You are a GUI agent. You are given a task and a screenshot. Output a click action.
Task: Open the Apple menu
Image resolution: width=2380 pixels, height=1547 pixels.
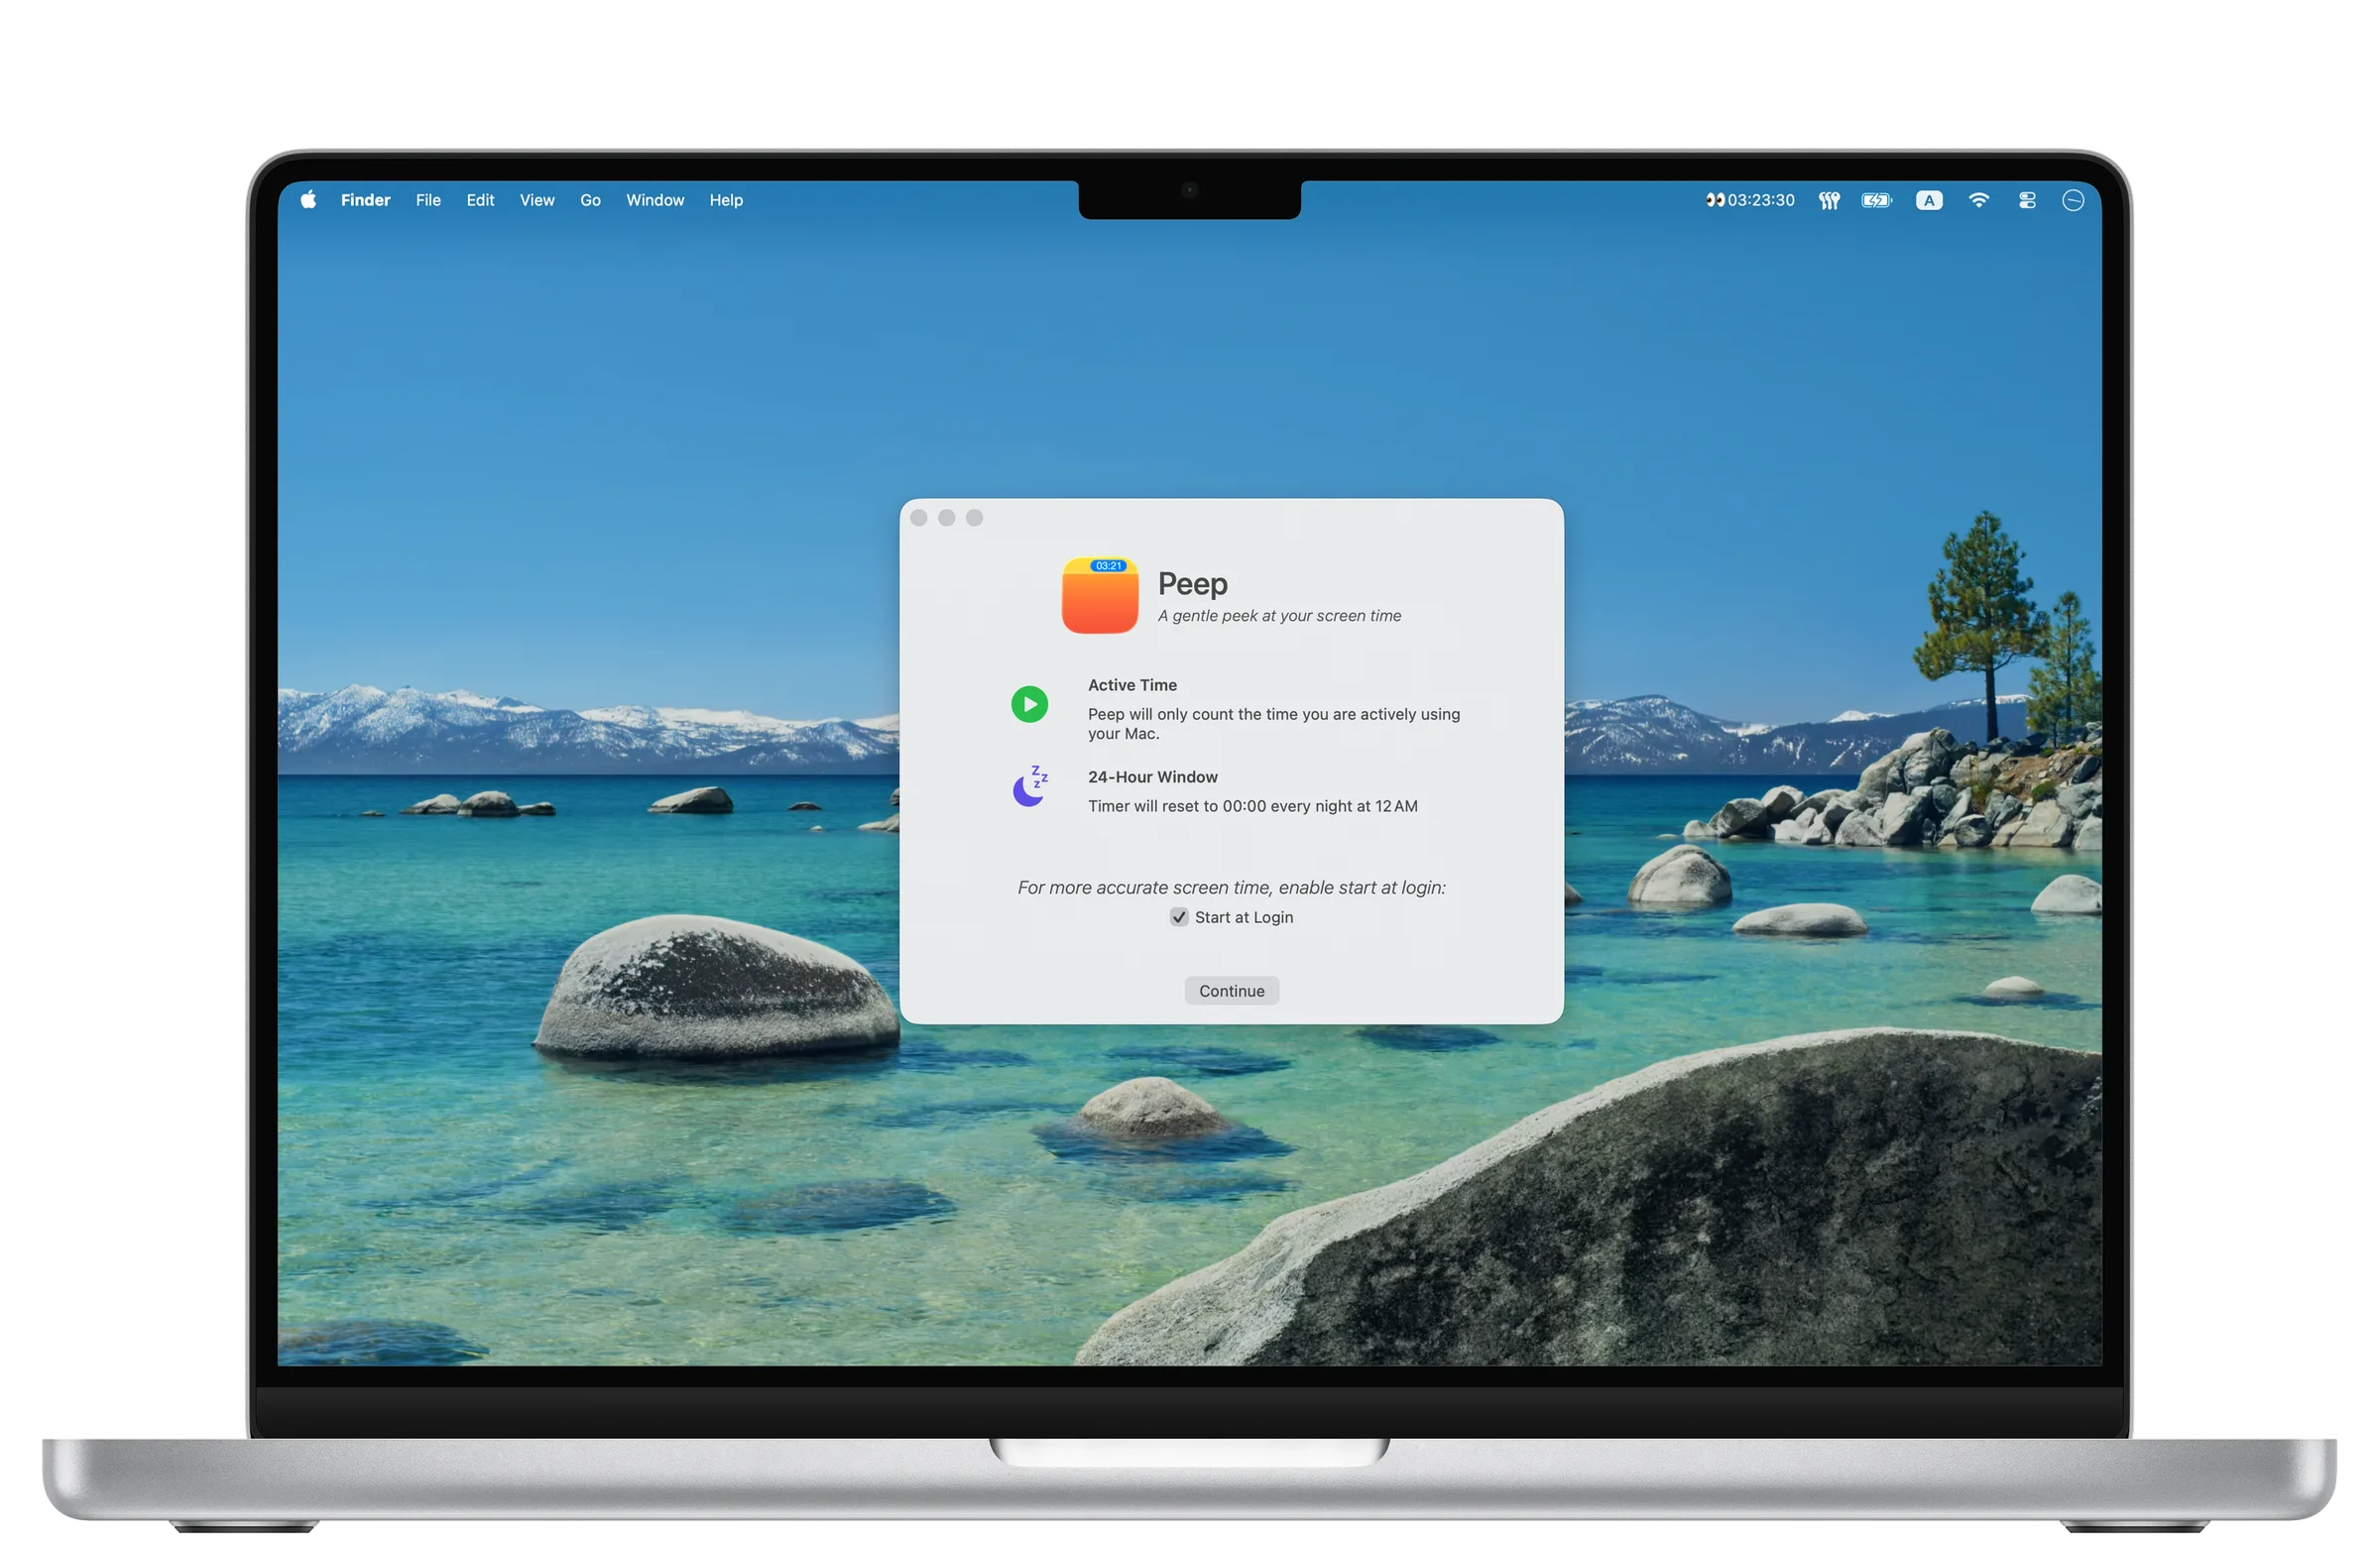coord(309,200)
